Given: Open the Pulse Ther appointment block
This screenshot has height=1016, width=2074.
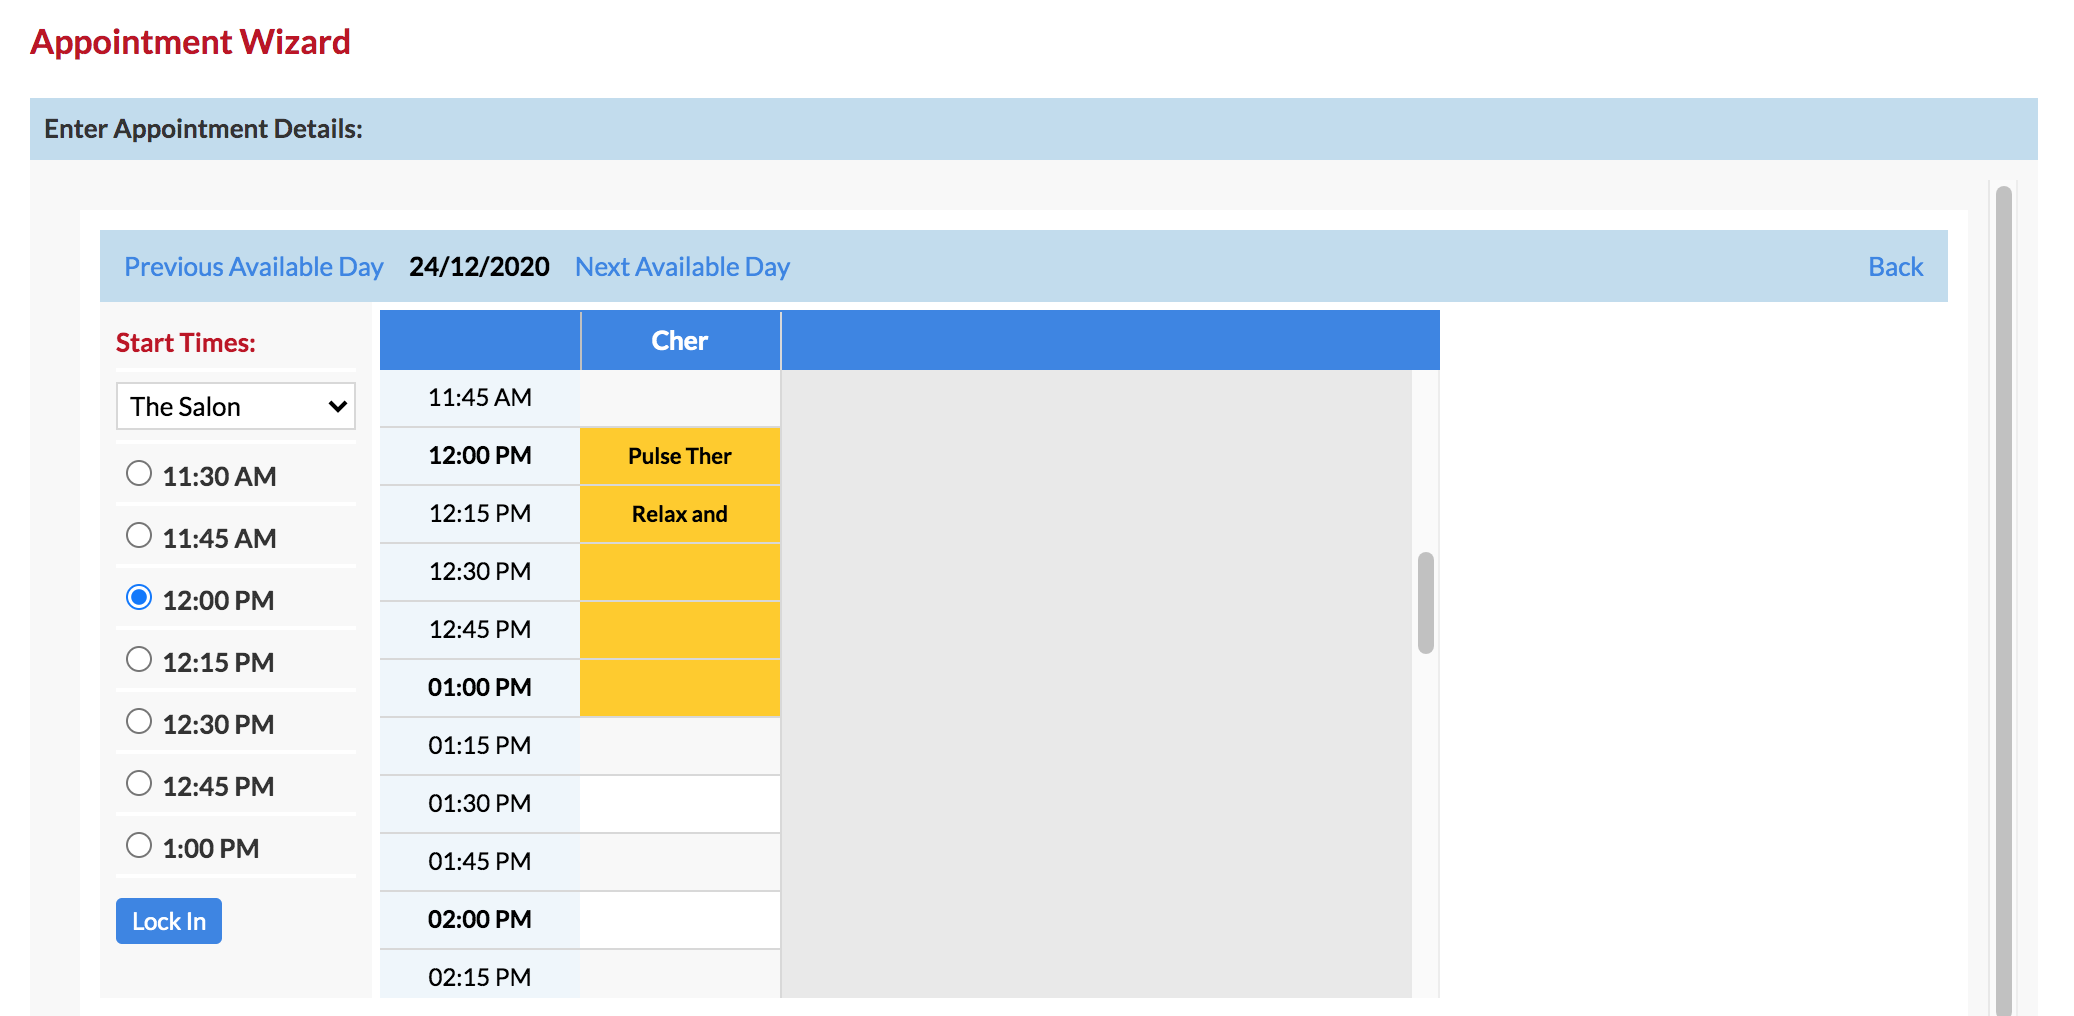Looking at the screenshot, I should tap(680, 456).
